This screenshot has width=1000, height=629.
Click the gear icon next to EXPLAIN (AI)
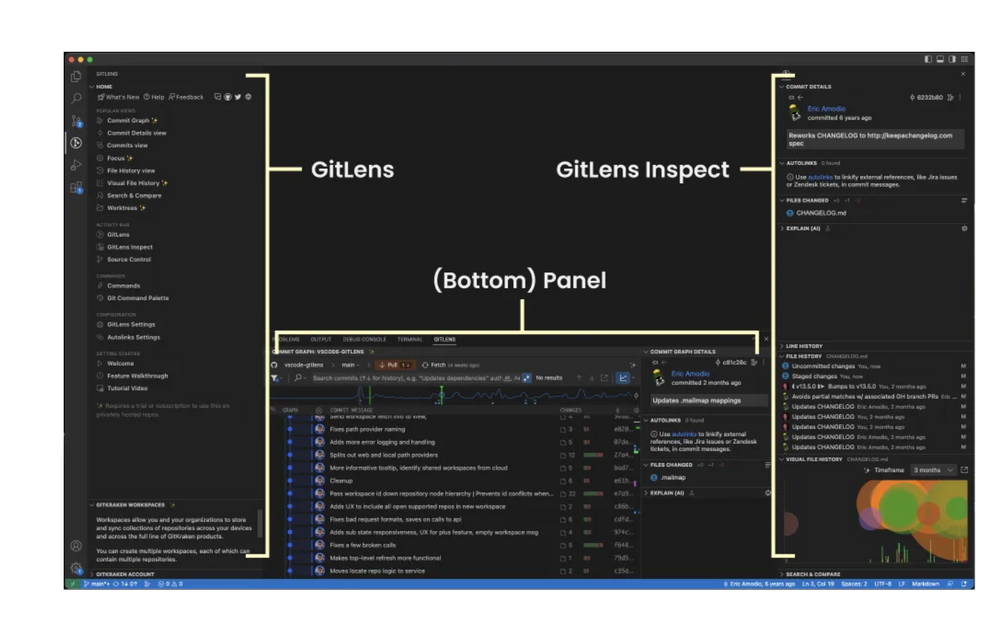point(964,228)
